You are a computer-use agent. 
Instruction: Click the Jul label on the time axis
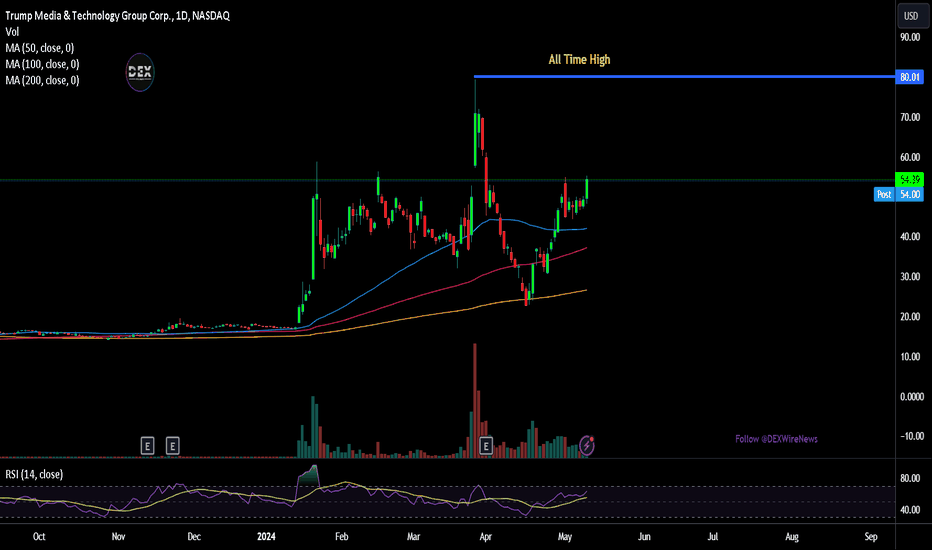coord(713,537)
